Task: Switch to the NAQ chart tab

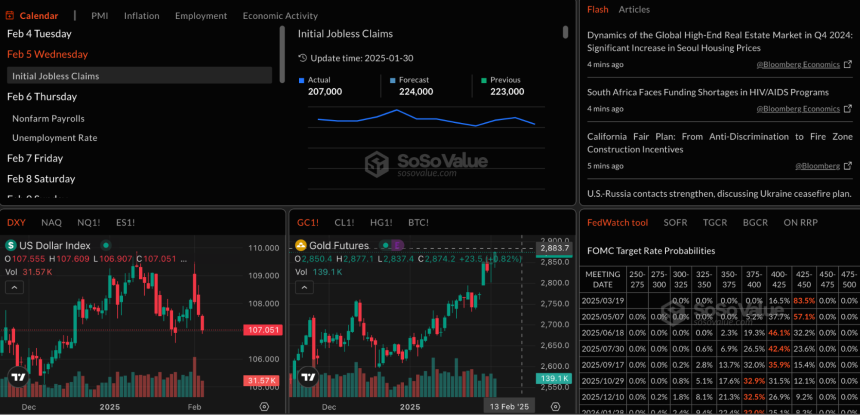Action: pyautogui.click(x=52, y=223)
